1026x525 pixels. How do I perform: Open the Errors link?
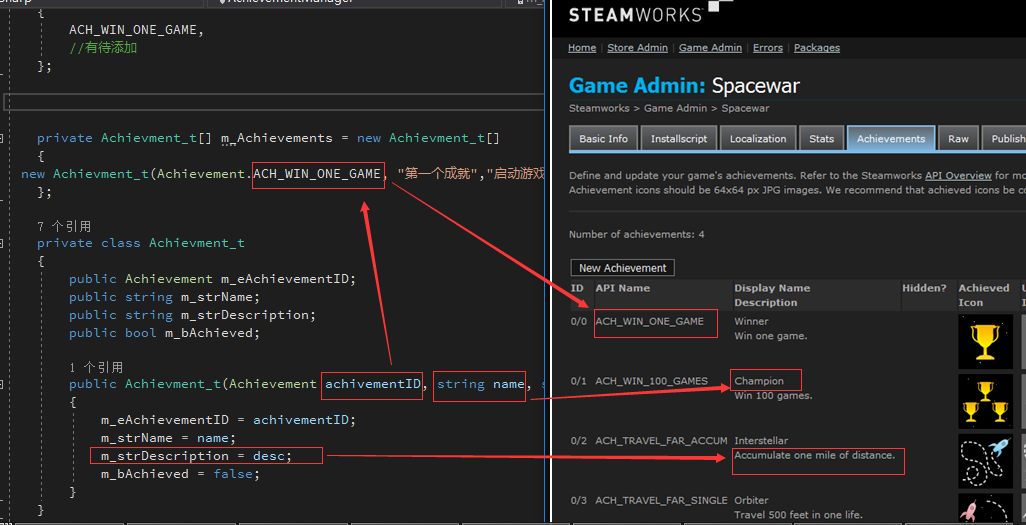coord(768,48)
